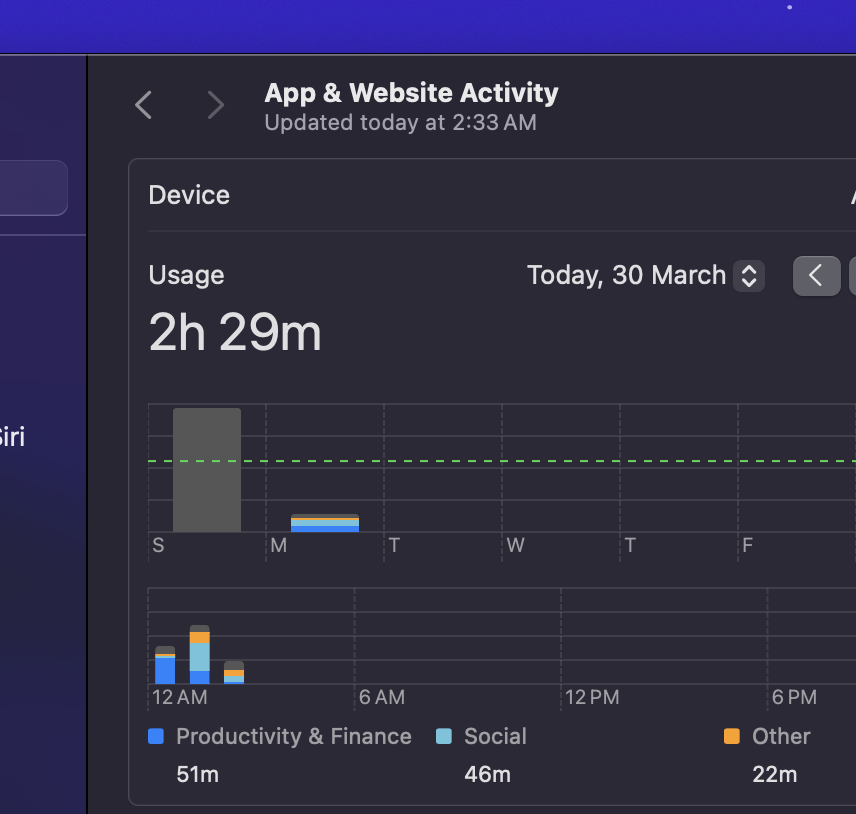The image size is (856, 814).
Task: Click the back navigation chevron
Action: pos(143,105)
